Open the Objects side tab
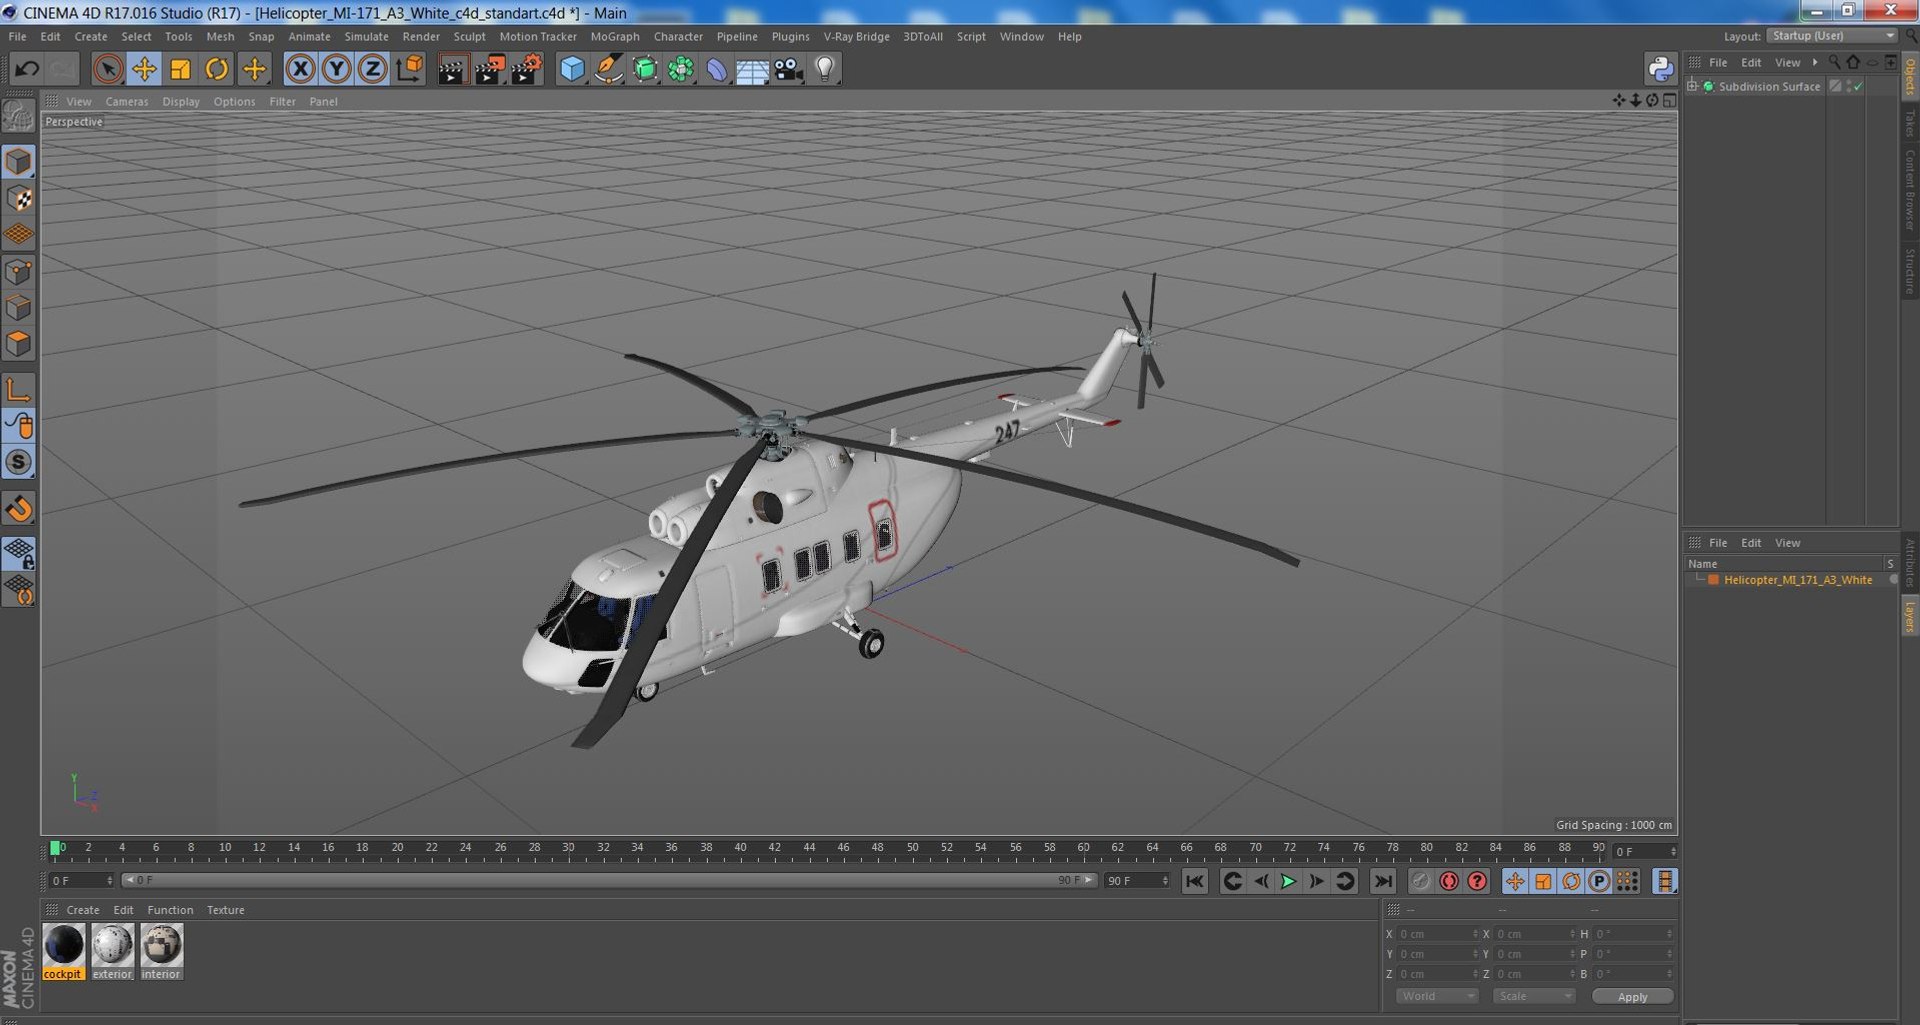This screenshot has width=1920, height=1025. pyautogui.click(x=1910, y=76)
